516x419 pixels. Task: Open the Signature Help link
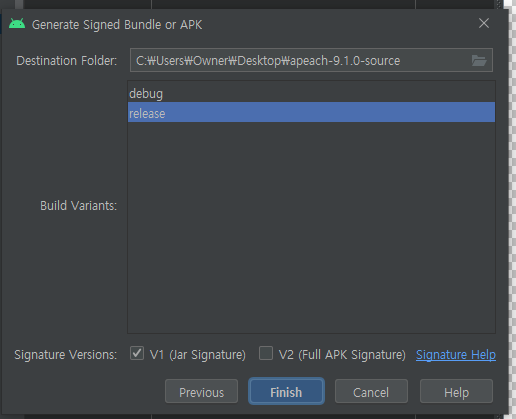(x=456, y=355)
